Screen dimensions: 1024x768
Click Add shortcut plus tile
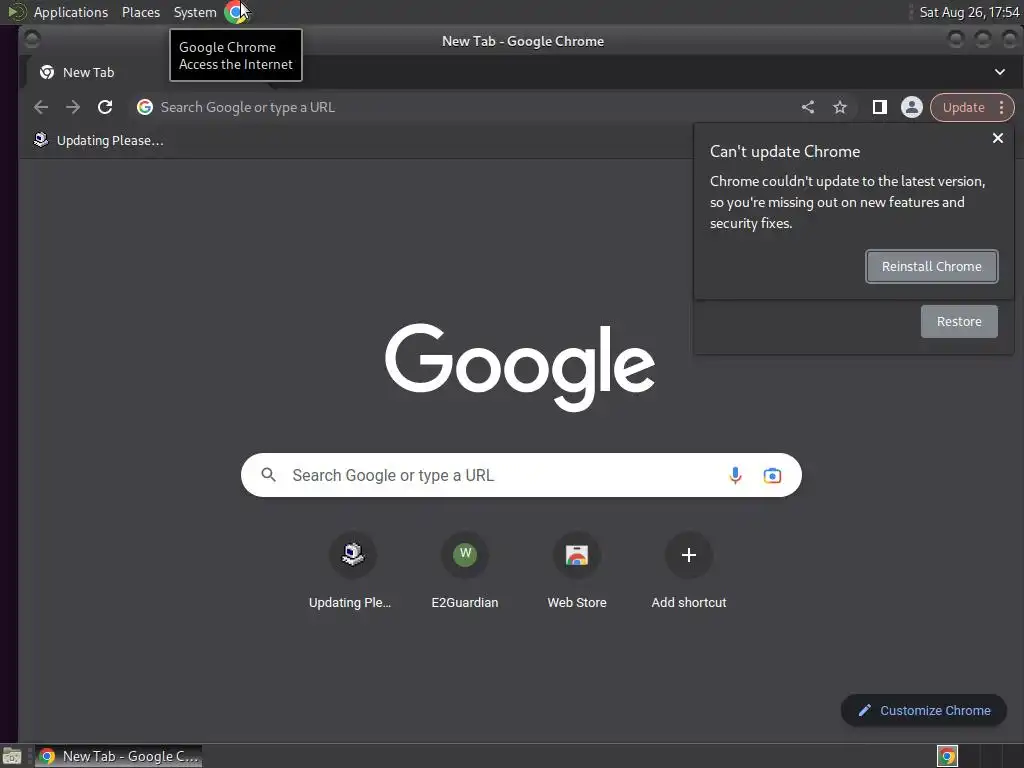[x=689, y=571]
